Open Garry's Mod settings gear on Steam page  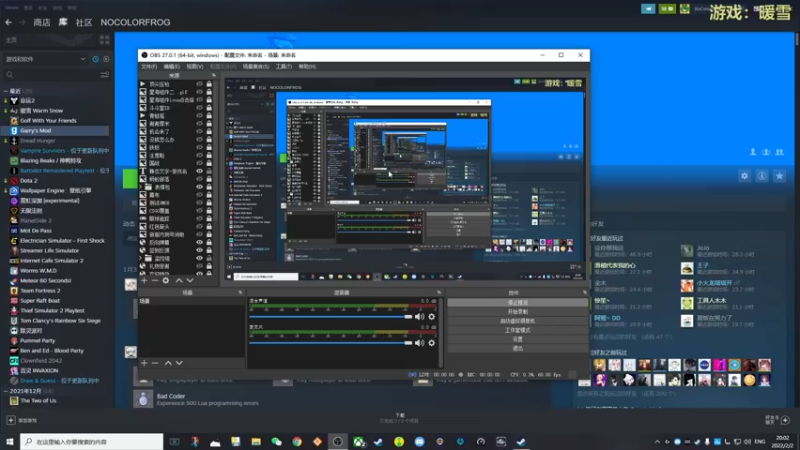tap(744, 176)
